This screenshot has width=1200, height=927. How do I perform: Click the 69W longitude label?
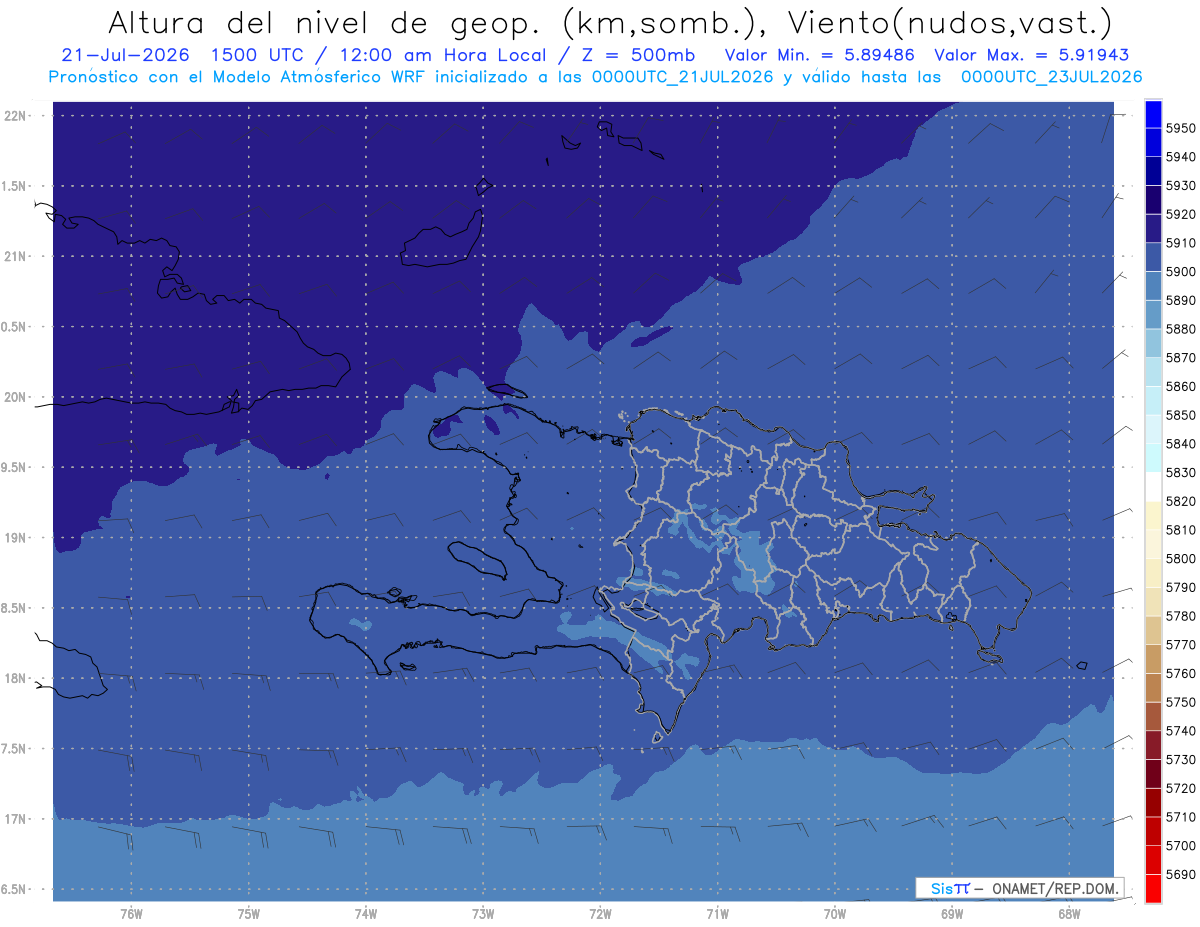[952, 914]
